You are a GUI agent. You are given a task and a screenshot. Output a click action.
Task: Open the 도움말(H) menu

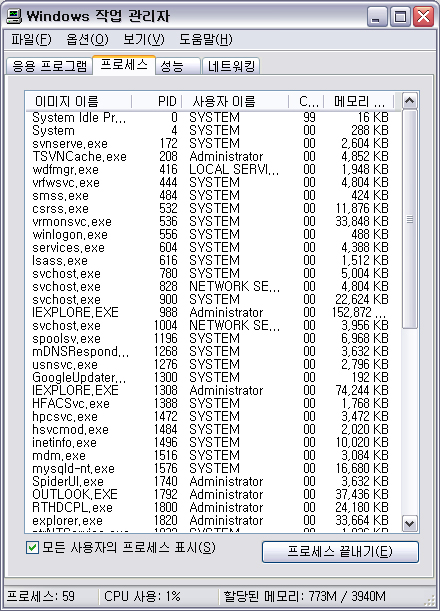pos(206,39)
